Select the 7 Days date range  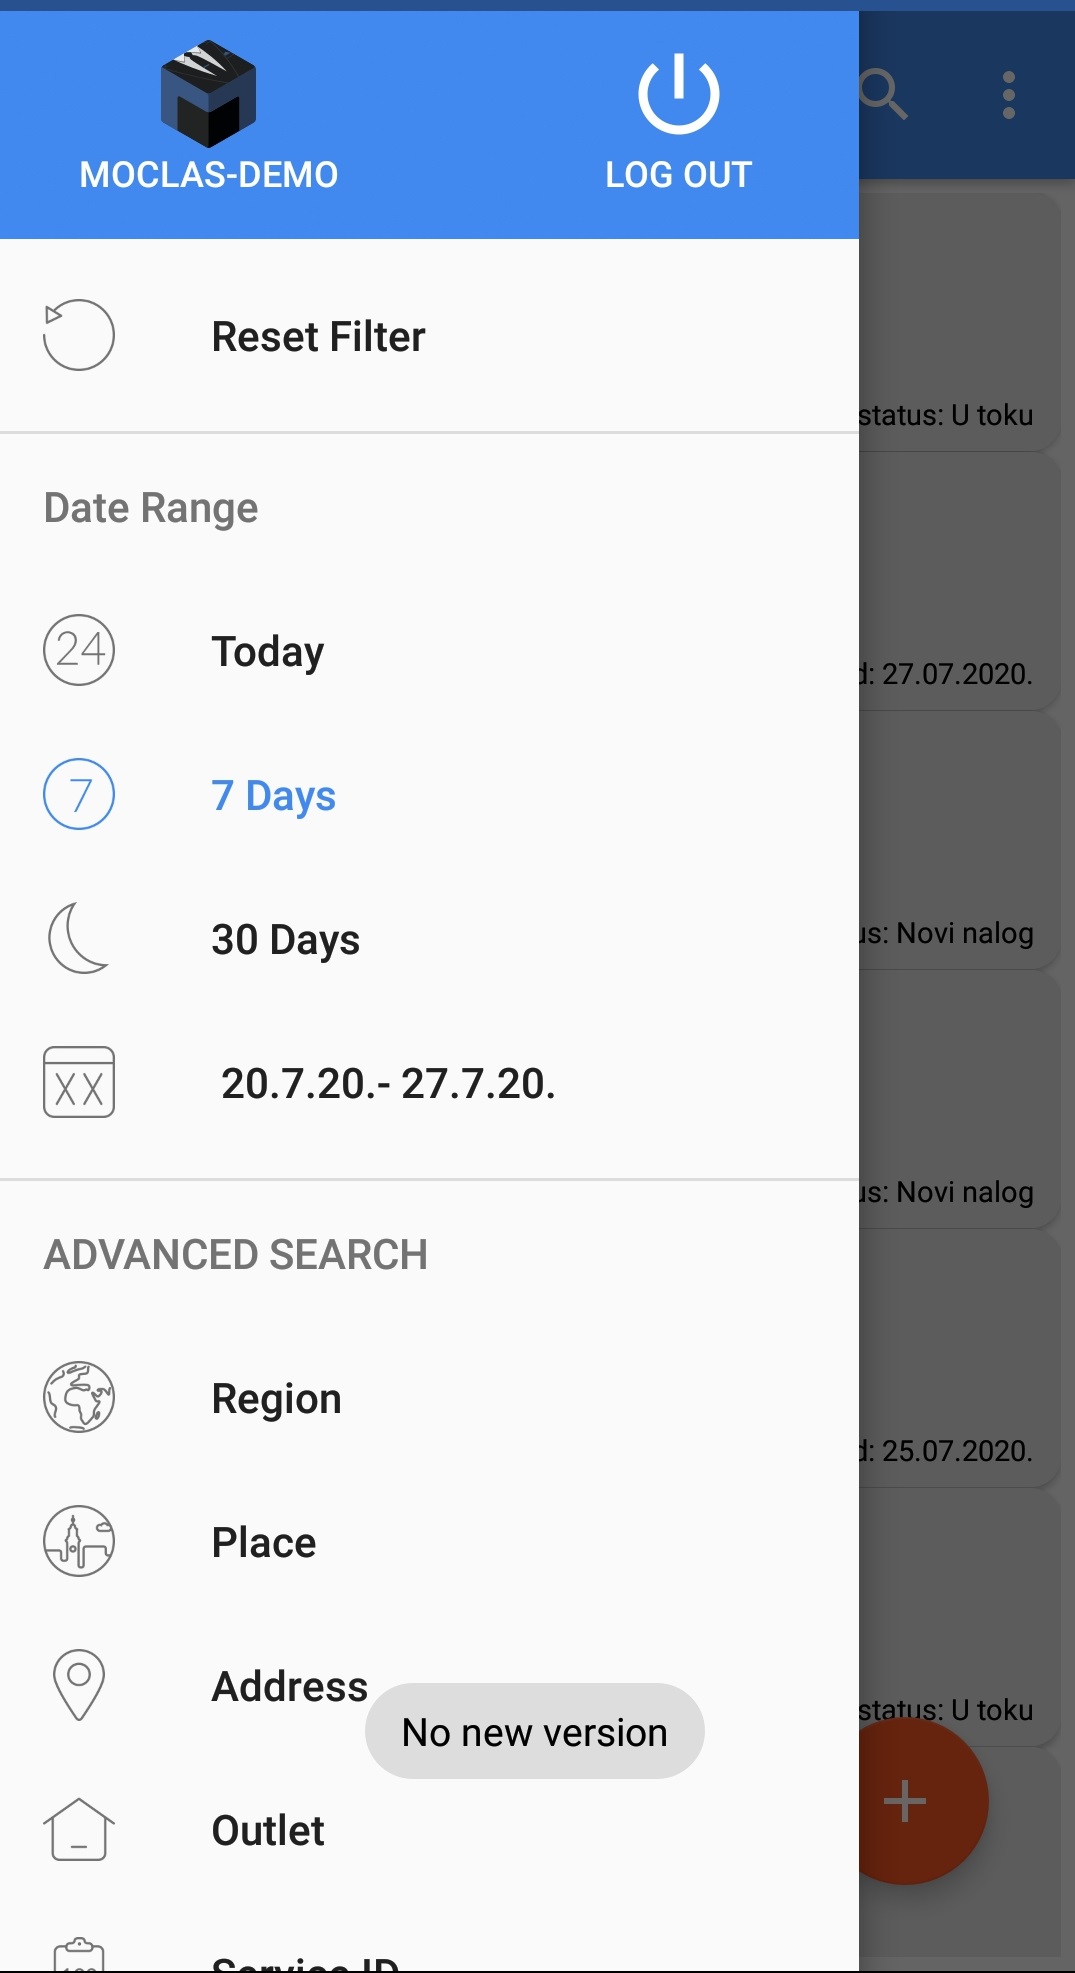tap(273, 796)
